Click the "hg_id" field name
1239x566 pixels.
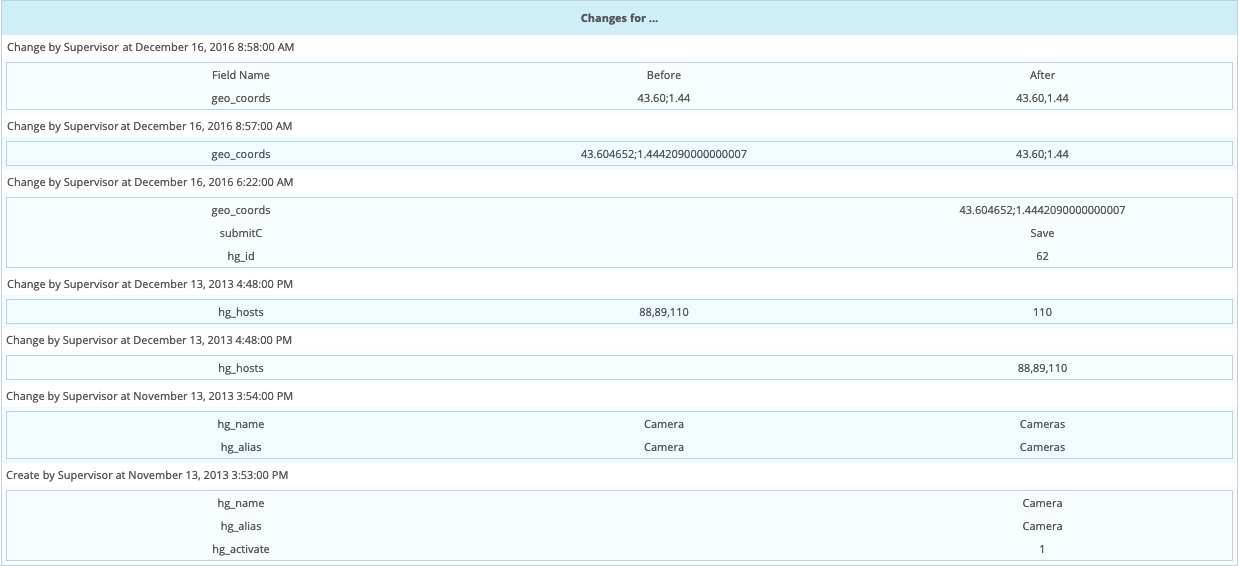click(x=240, y=256)
